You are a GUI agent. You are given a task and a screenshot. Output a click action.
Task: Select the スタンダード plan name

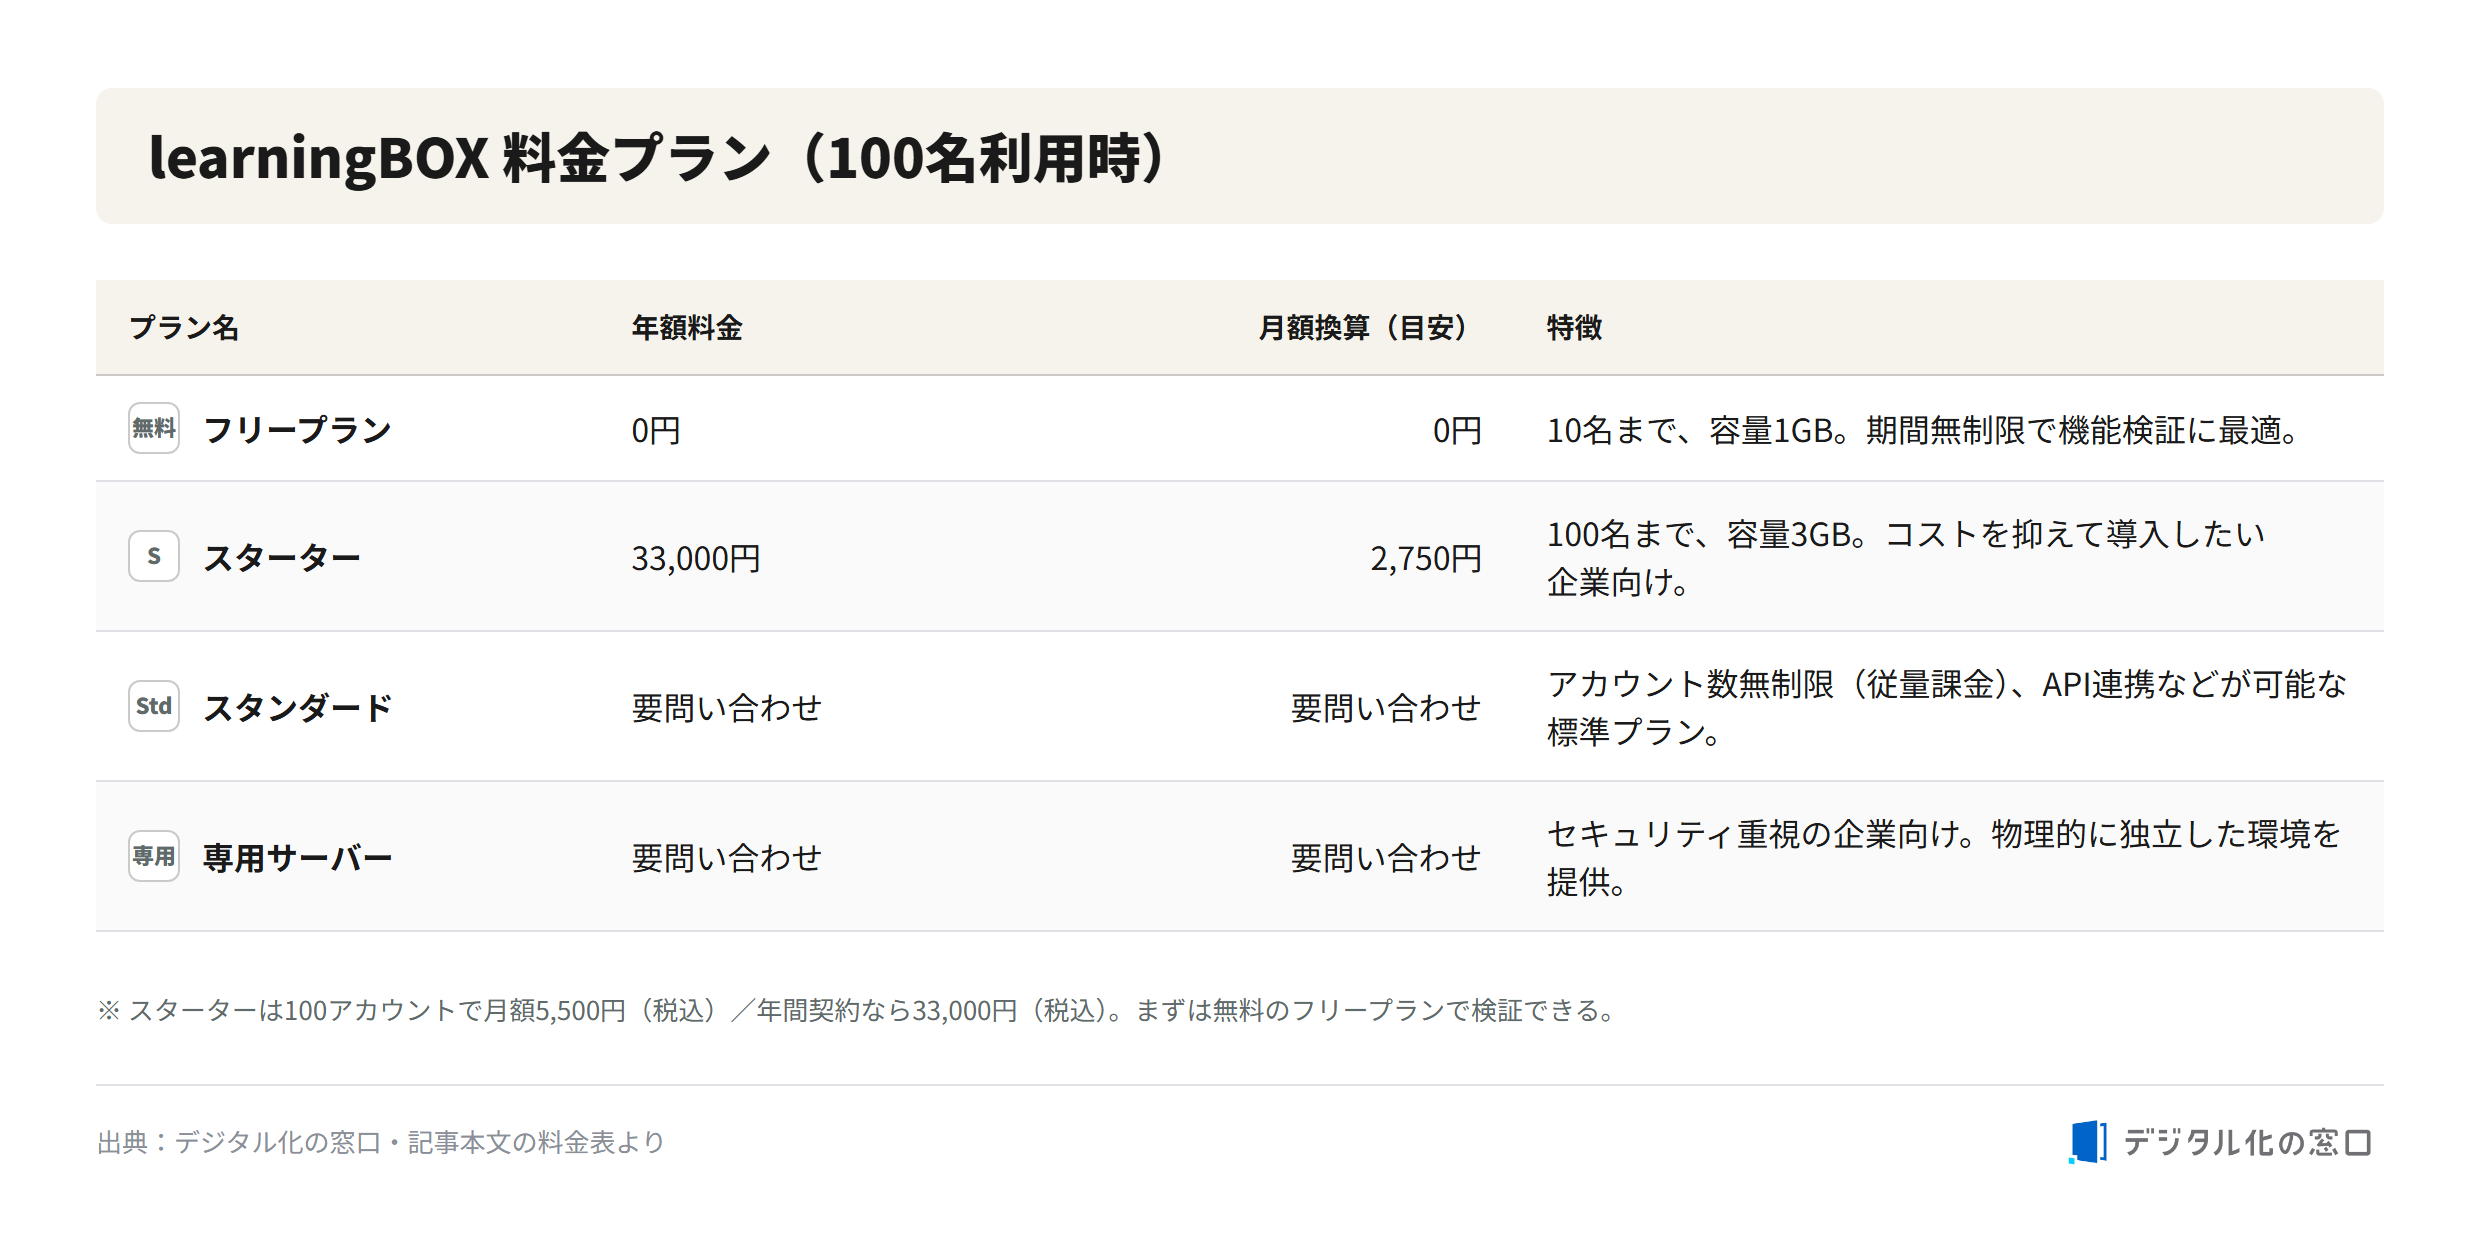(298, 708)
